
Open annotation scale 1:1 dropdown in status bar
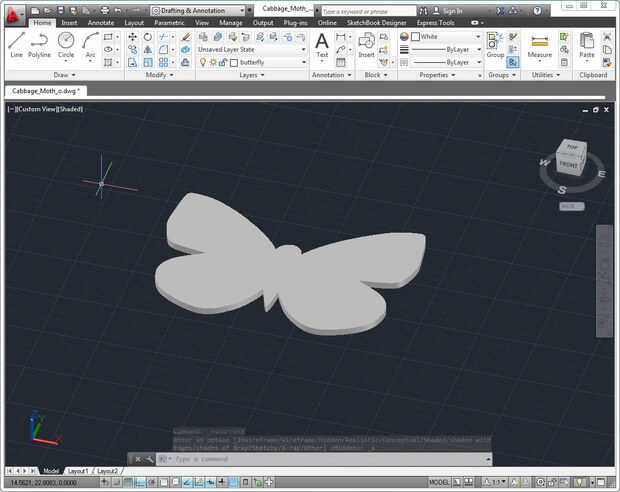[x=497, y=482]
